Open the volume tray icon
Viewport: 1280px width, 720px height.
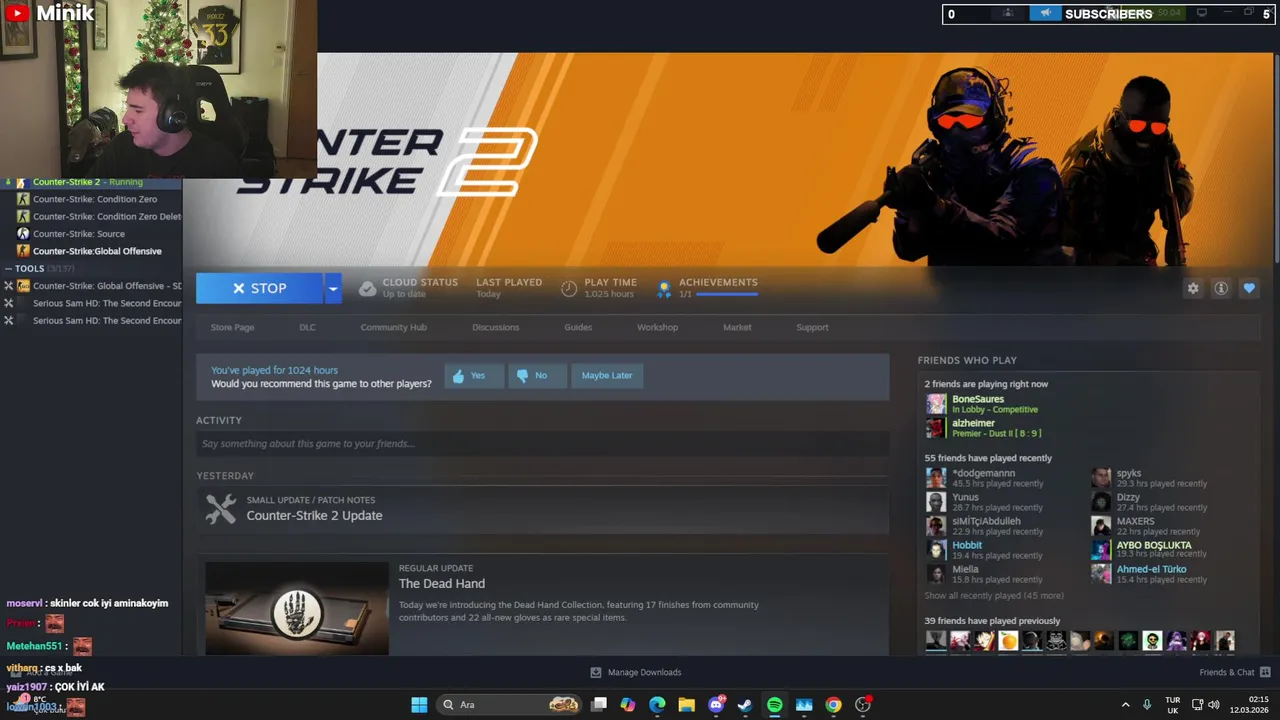click(1214, 705)
